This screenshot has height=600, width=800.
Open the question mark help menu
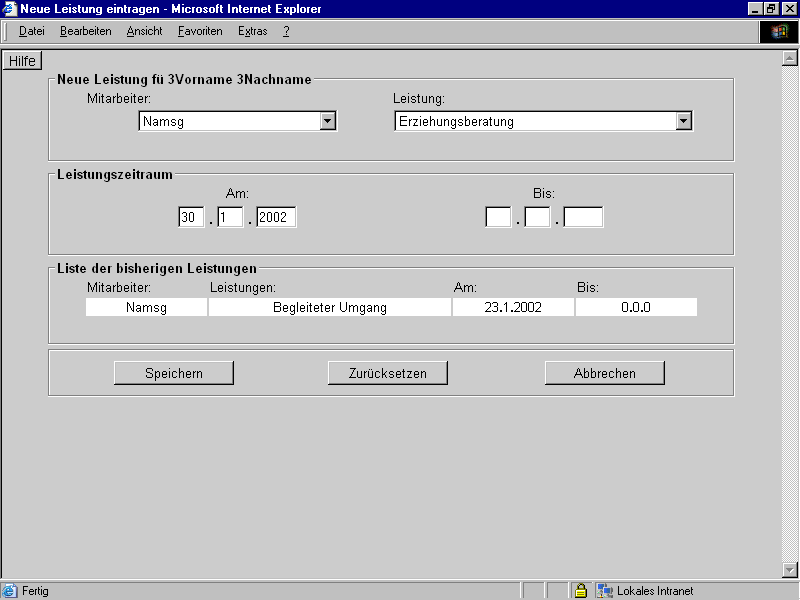[286, 31]
